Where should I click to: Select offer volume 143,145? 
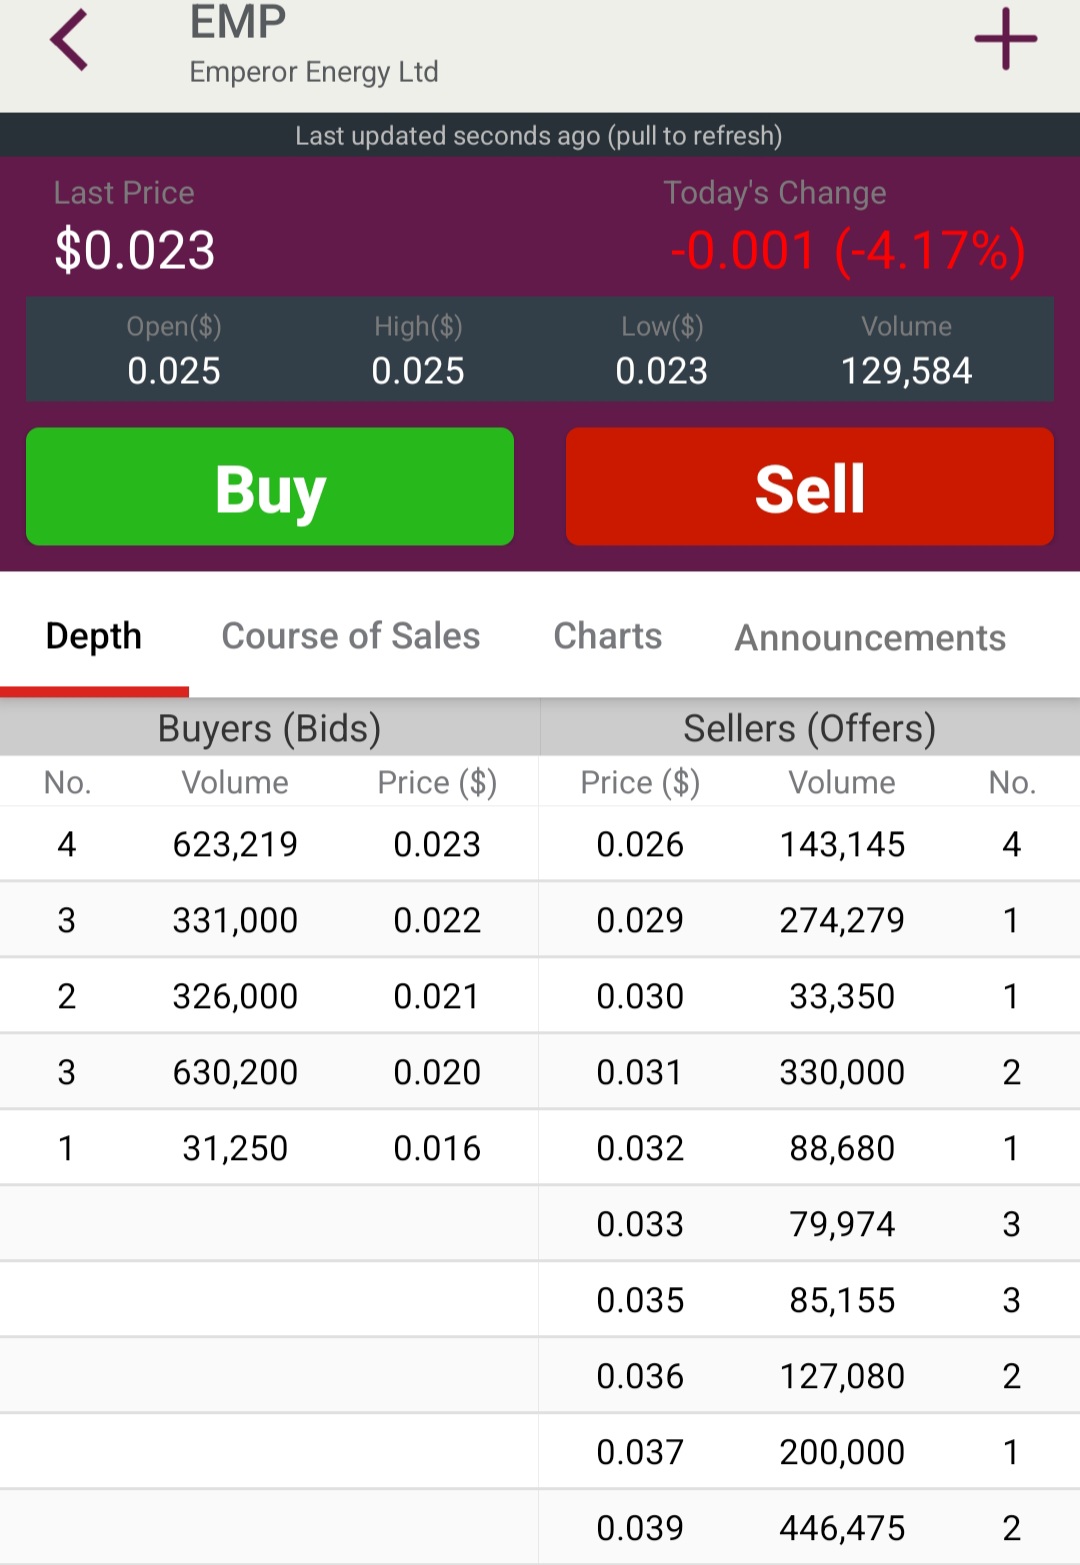tap(842, 845)
